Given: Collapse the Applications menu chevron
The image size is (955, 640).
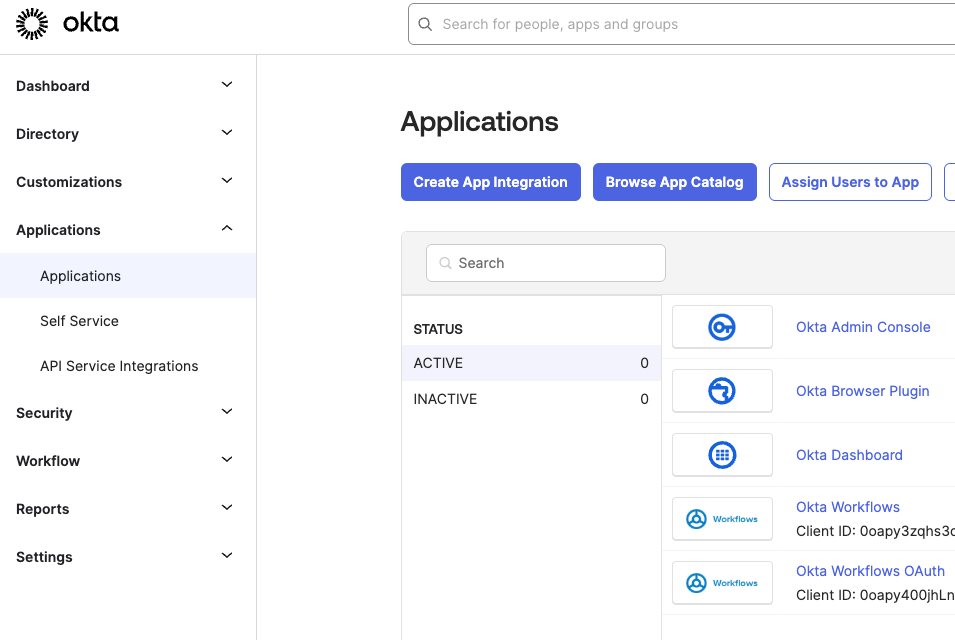Looking at the screenshot, I should coord(227,228).
